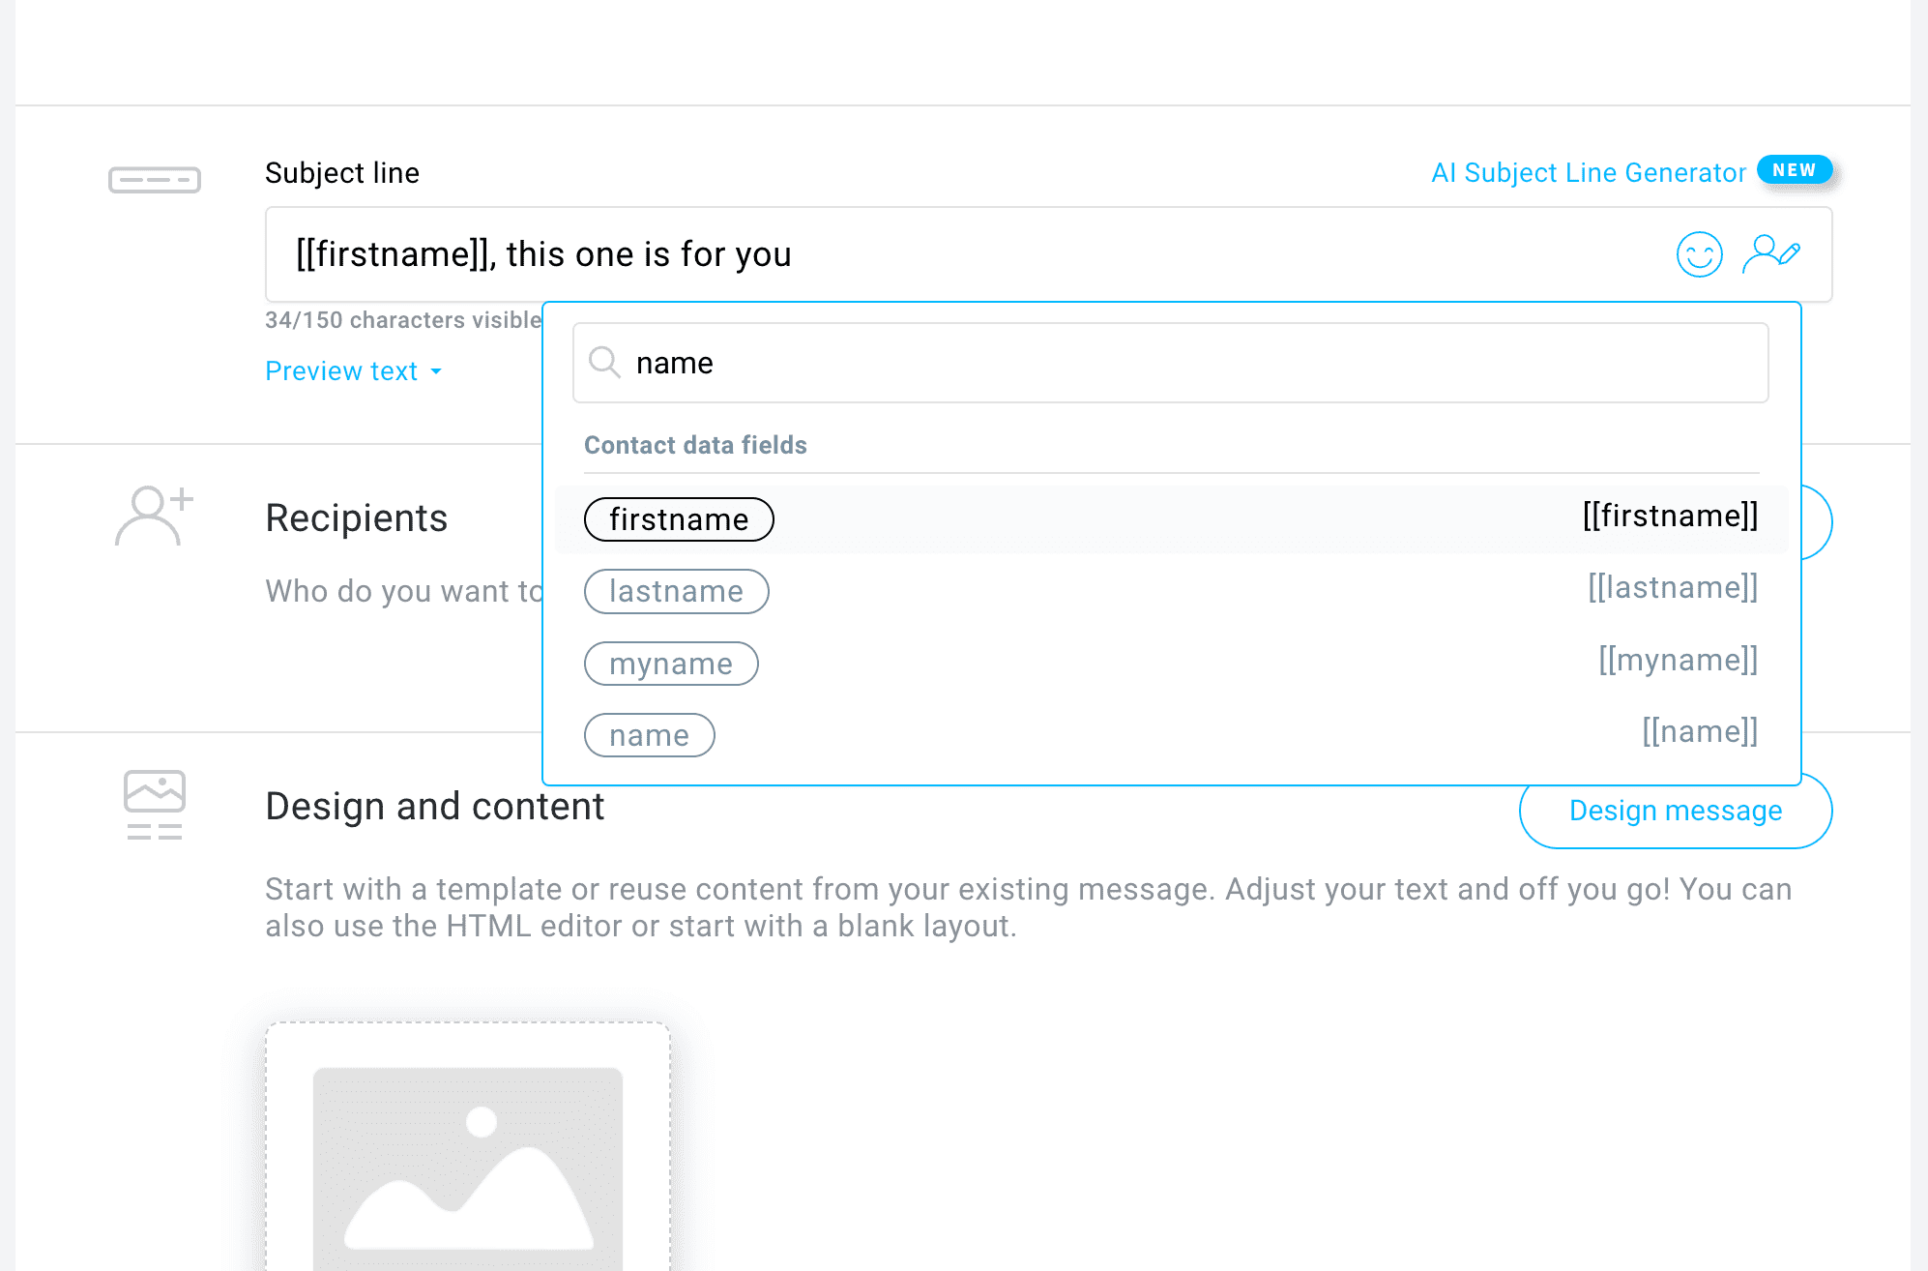1928x1271 pixels.
Task: Select the firstname contact data field
Action: tap(678, 519)
